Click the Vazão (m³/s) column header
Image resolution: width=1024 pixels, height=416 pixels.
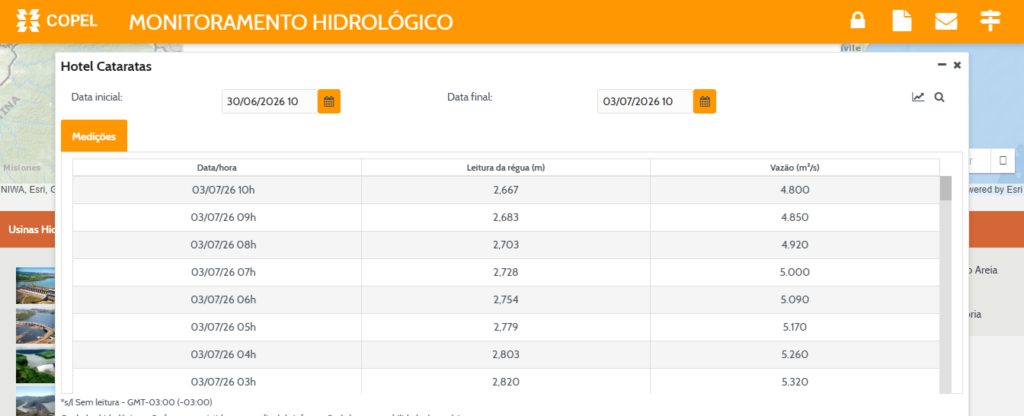coord(795,167)
